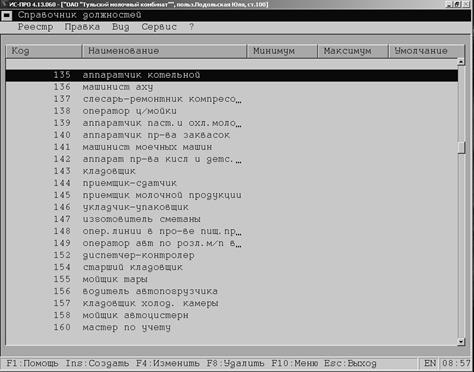Click the system menu icon beside Справочник должностей
Image resolution: width=474 pixels, height=372 pixels.
[x=7, y=16]
